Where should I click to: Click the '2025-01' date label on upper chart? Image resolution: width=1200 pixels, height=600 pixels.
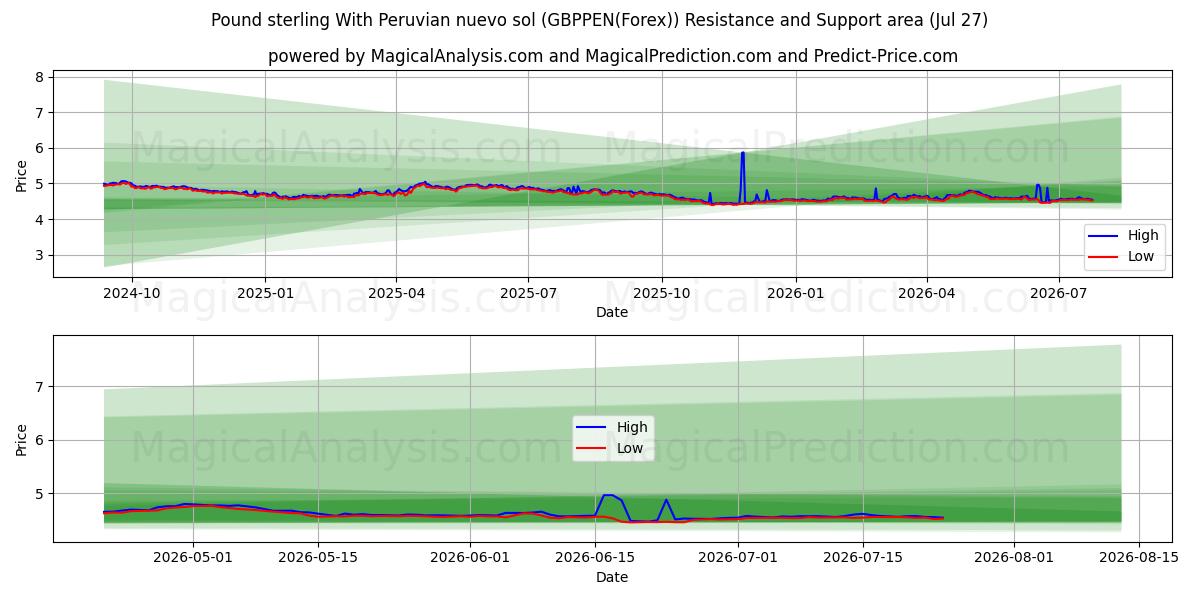pos(265,294)
